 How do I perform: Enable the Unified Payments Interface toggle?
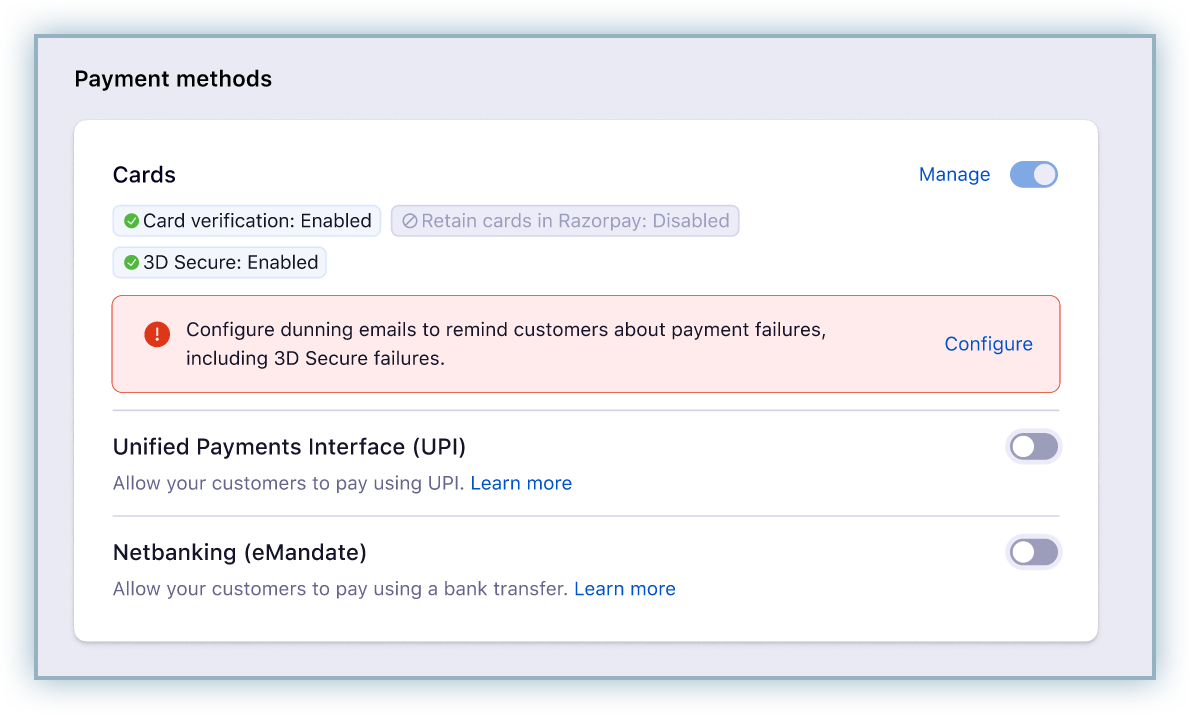coord(1033,447)
